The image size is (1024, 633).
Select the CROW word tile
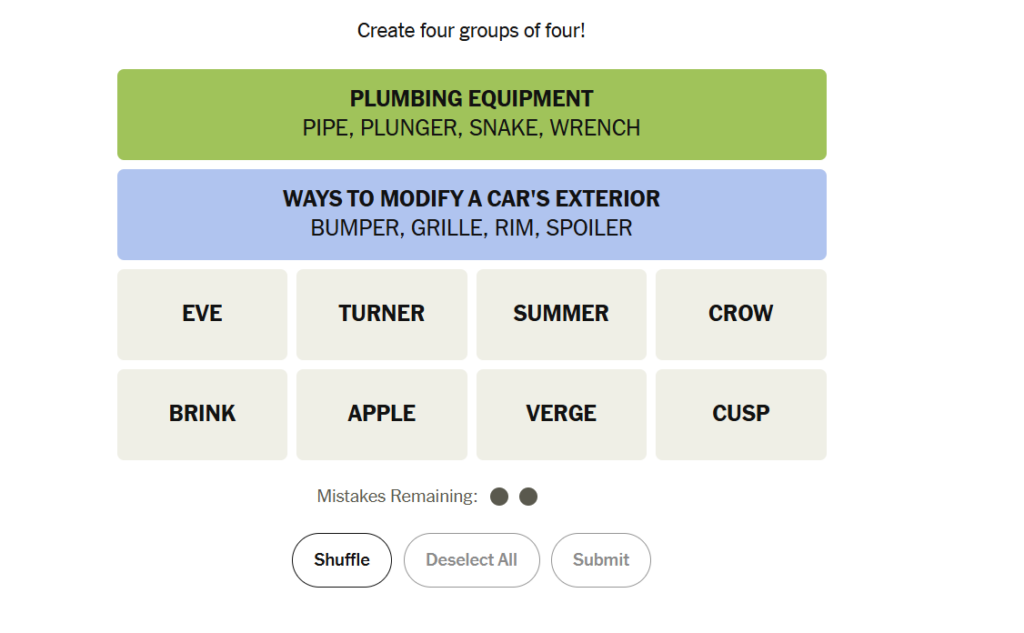click(x=741, y=314)
